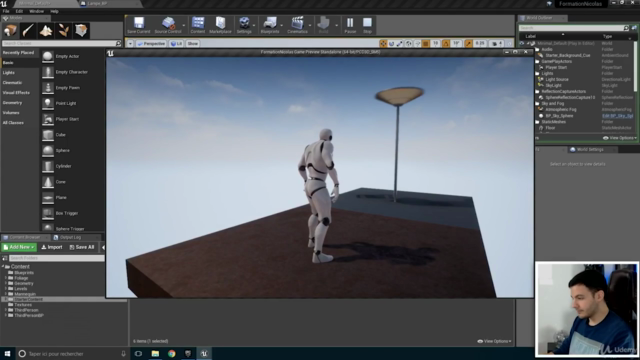Click the Save All button
Image resolution: width=640 pixels, height=360 pixels.
click(82, 247)
